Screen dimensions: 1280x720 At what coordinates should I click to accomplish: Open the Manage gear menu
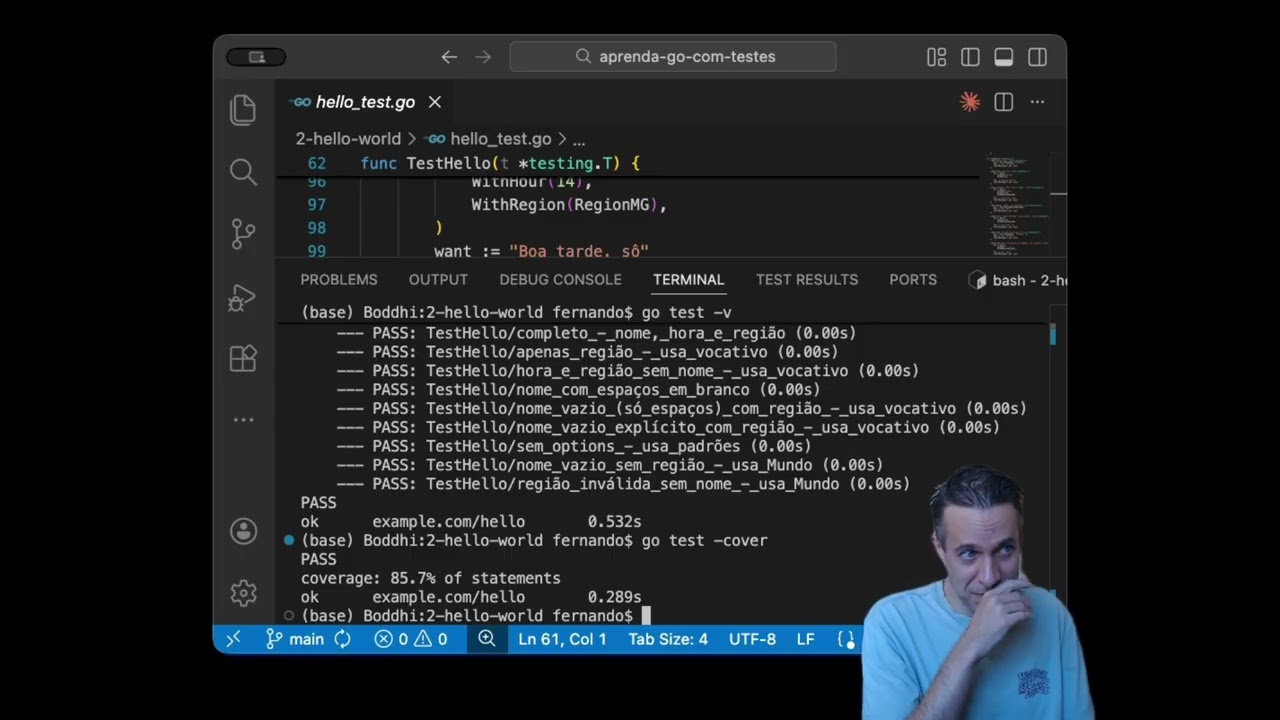pos(243,593)
